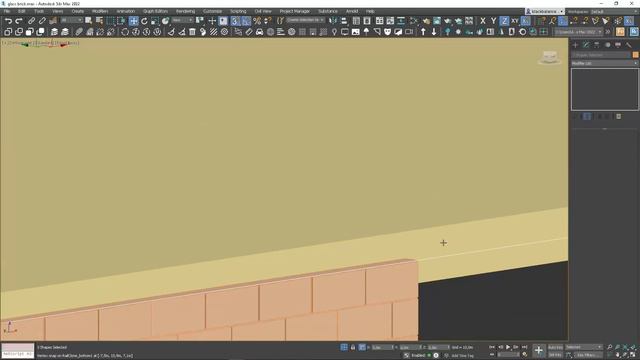The width and height of the screenshot is (640, 360).
Task: Toggle the 3D Snaps button
Action: [236, 21]
